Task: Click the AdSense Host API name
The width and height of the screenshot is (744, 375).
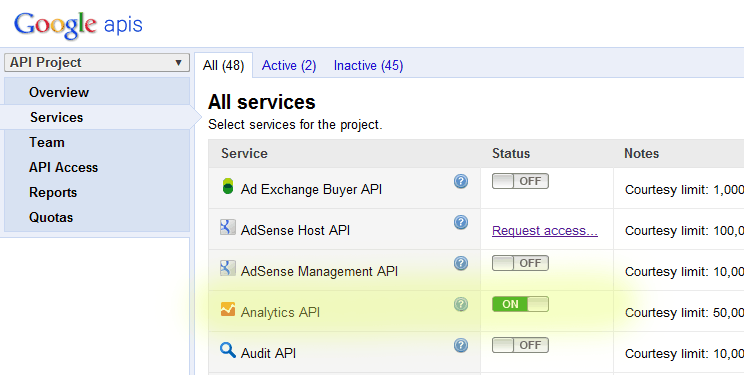Action: point(295,230)
